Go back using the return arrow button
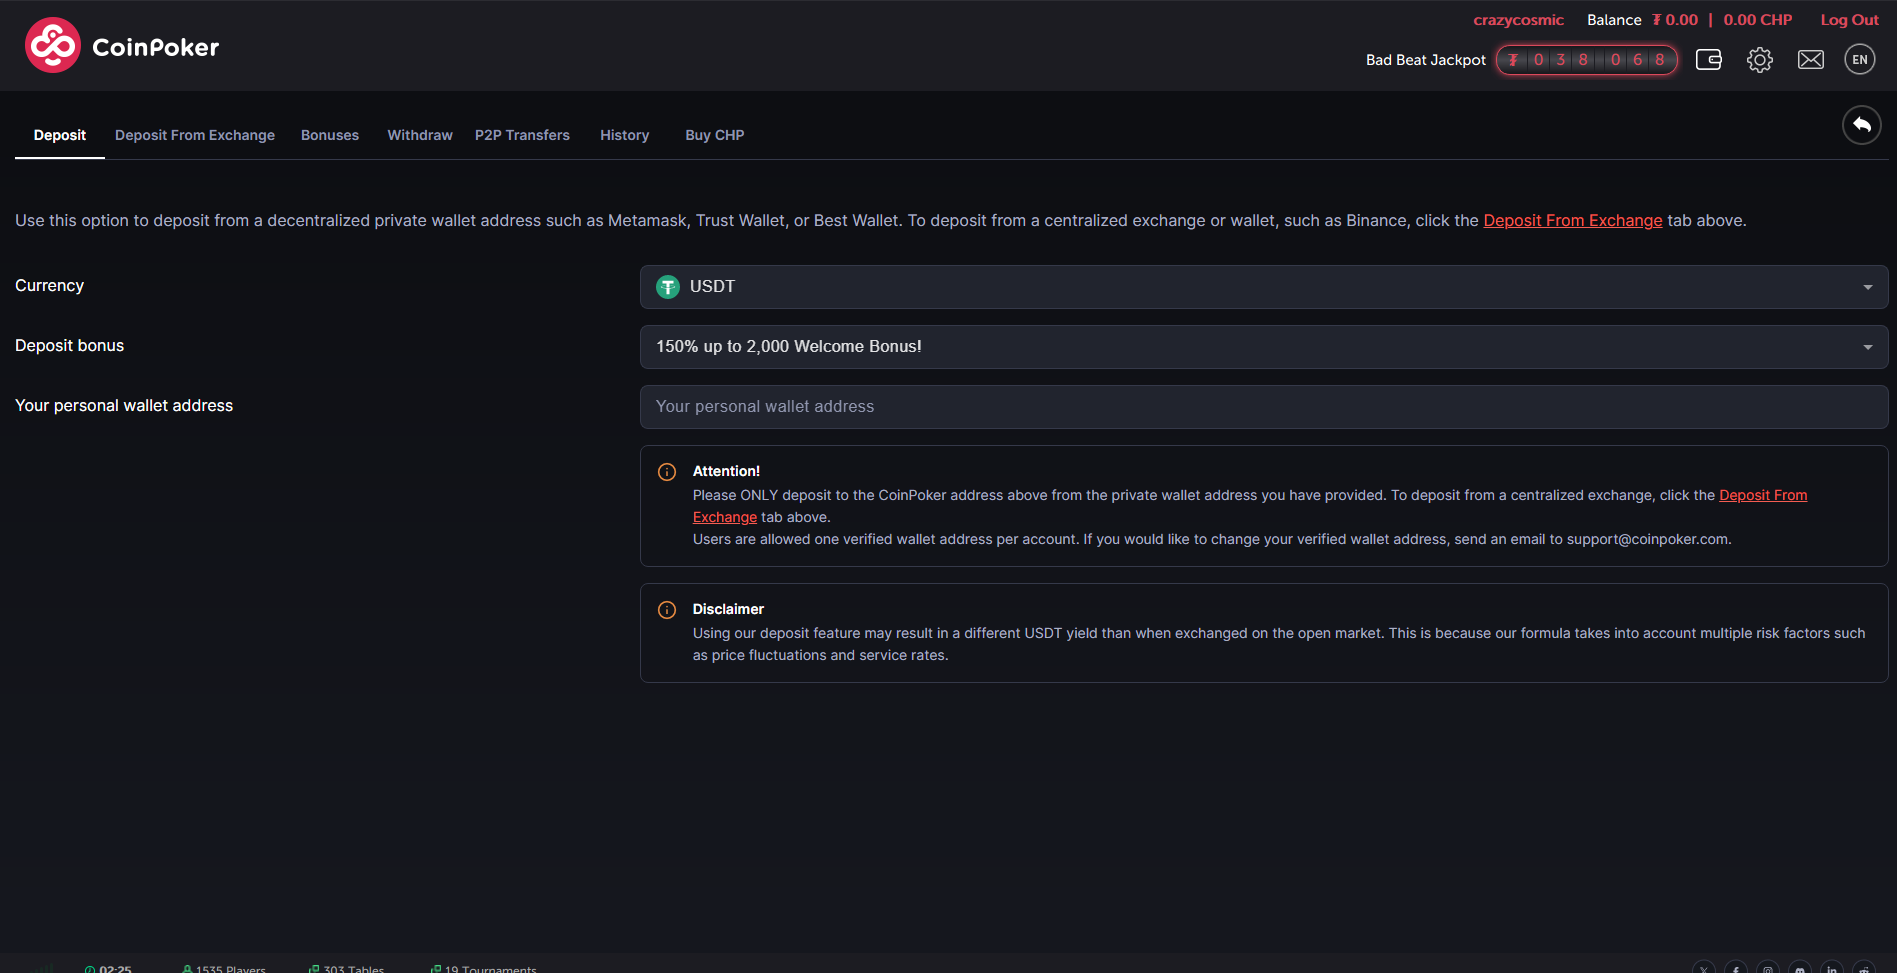Viewport: 1897px width, 973px height. pos(1862,125)
